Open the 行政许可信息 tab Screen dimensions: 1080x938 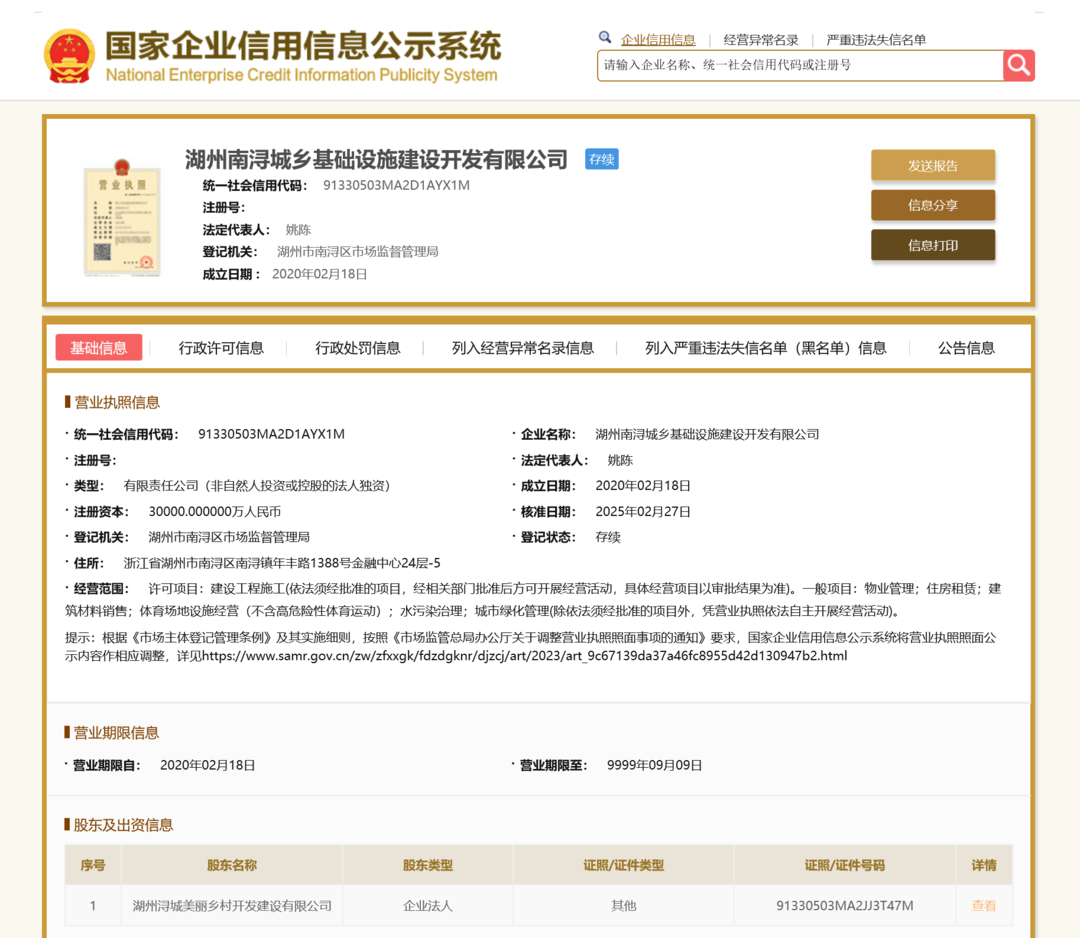click(x=221, y=348)
